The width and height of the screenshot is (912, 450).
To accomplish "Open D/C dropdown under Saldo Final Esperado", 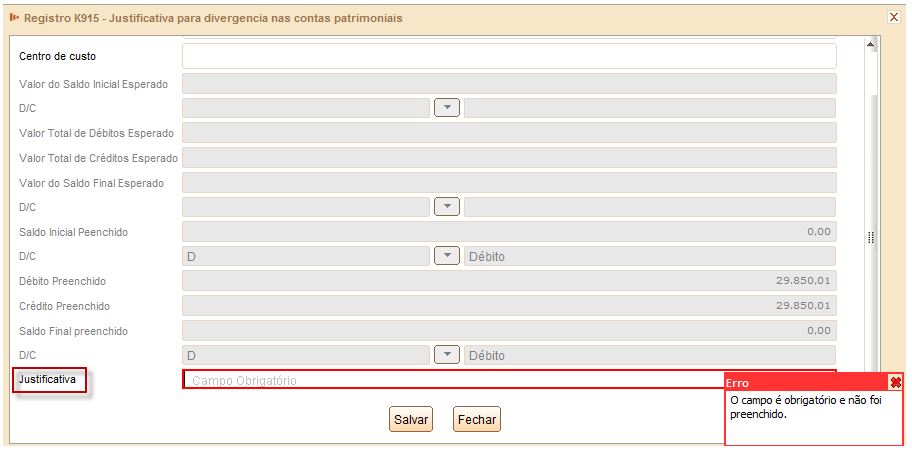I will coord(447,206).
